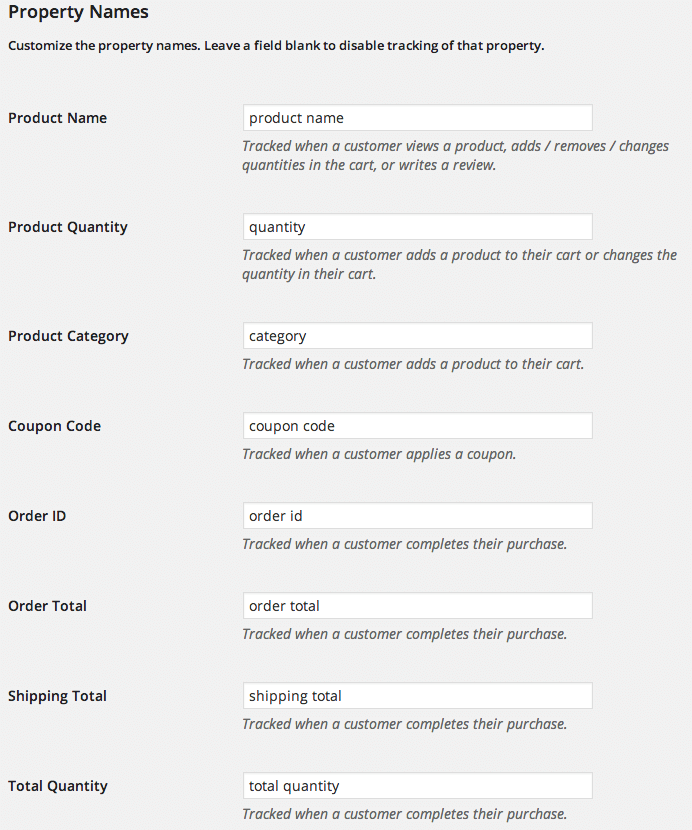692x830 pixels.
Task: Click the "Property Names" section heading
Action: pos(78,13)
